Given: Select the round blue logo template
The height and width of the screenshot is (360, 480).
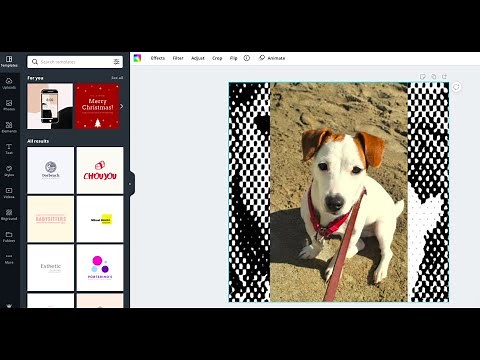Looking at the screenshot, I should coord(51,170).
